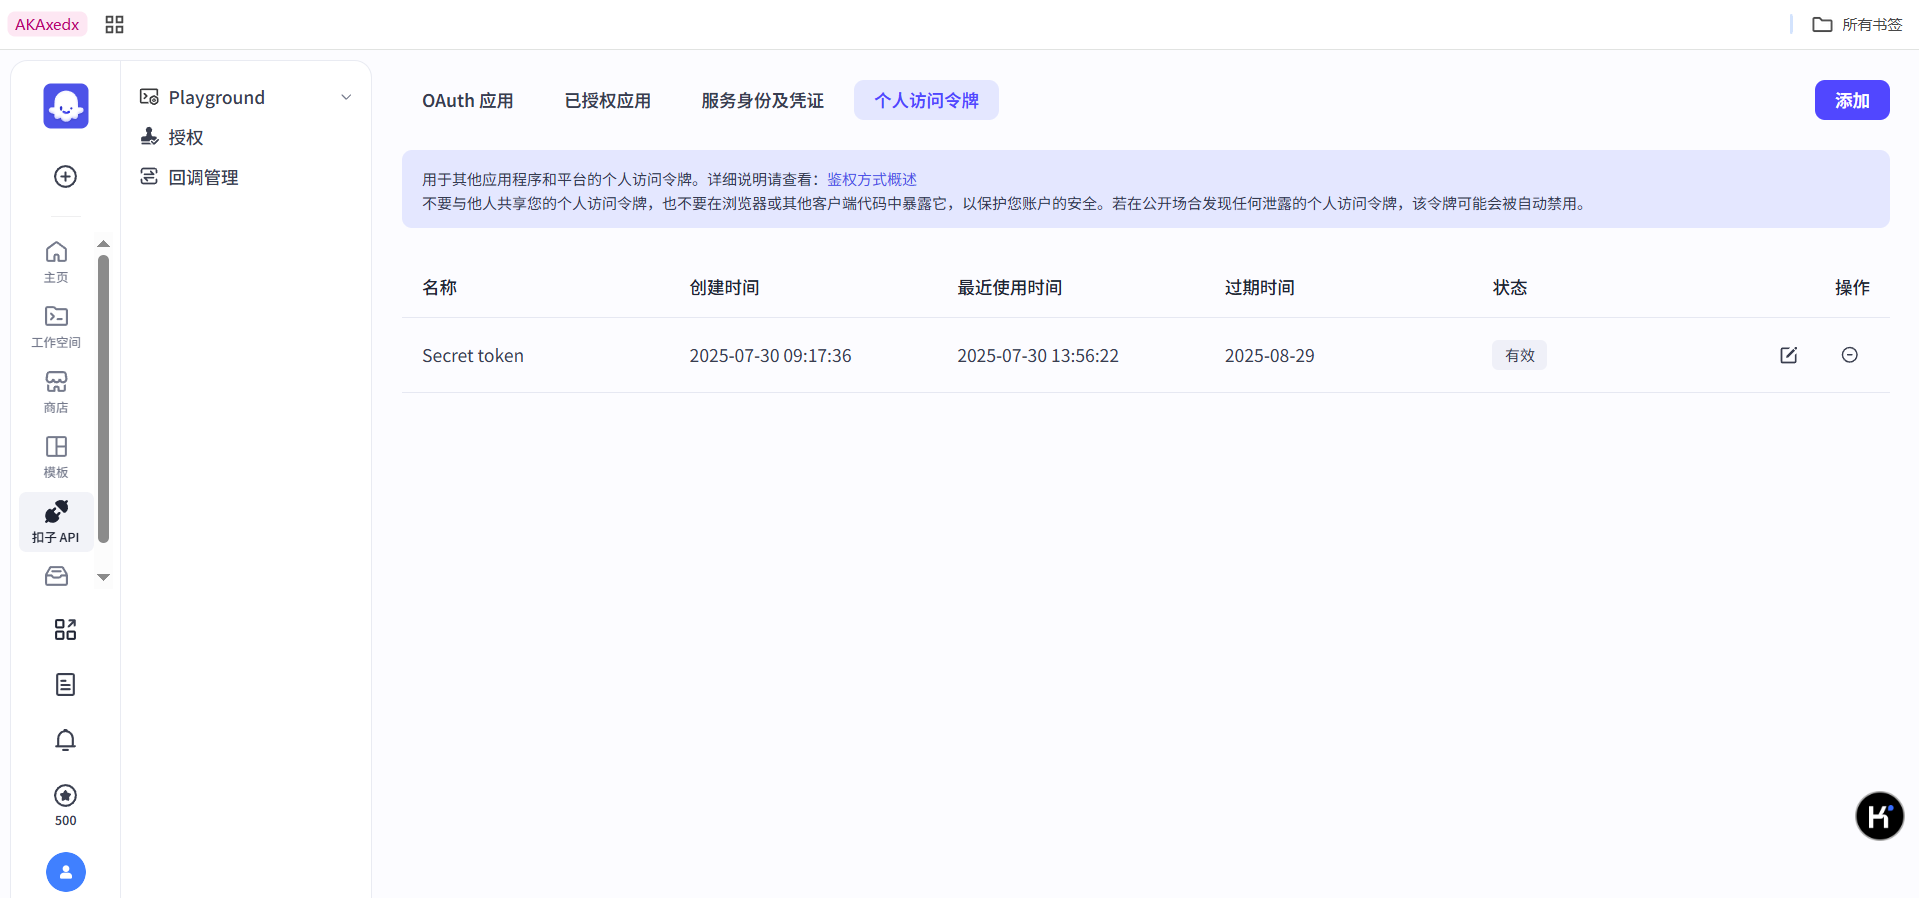Open 所有书签 bookmarks folder

(1857, 25)
